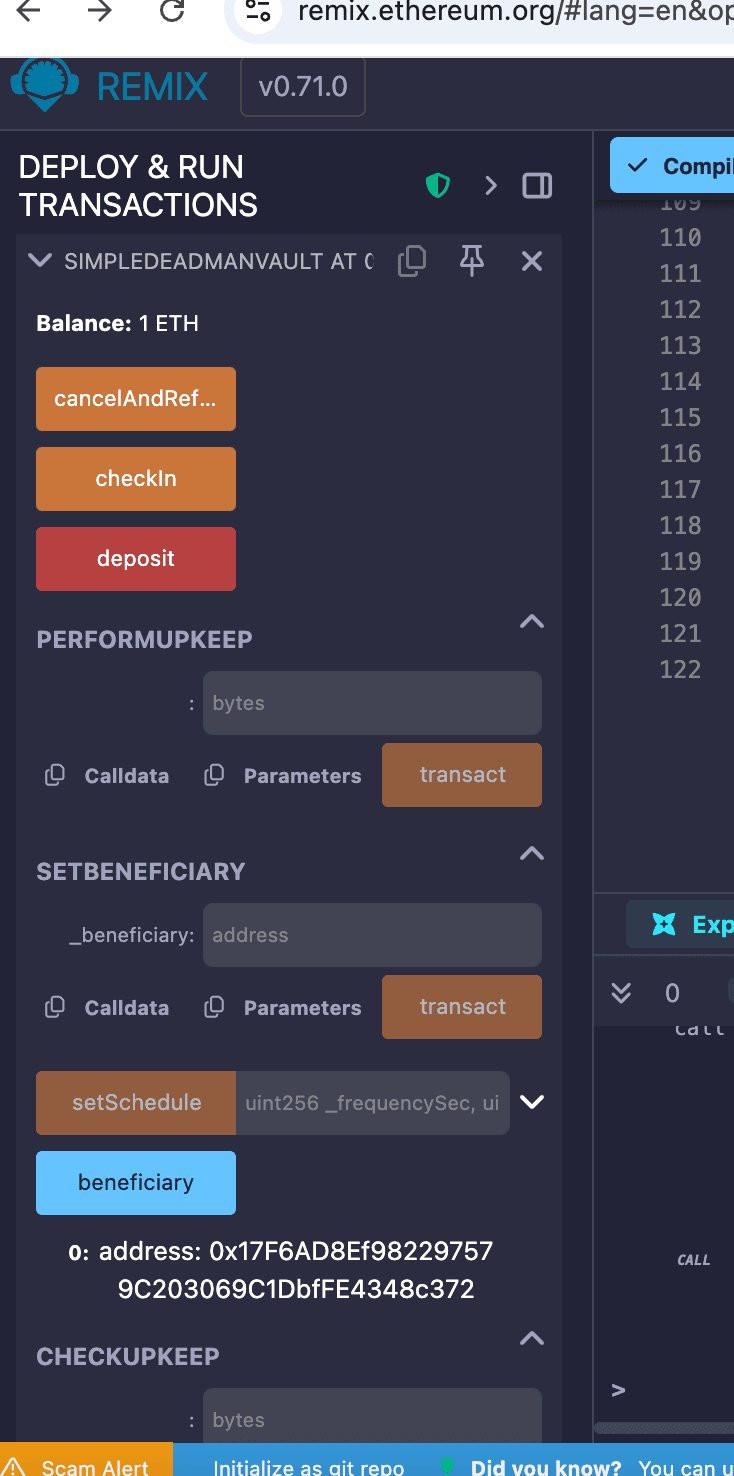Image resolution: width=734 pixels, height=1476 pixels.
Task: Collapse the PERFORMUPKEEP function section
Action: click(532, 622)
